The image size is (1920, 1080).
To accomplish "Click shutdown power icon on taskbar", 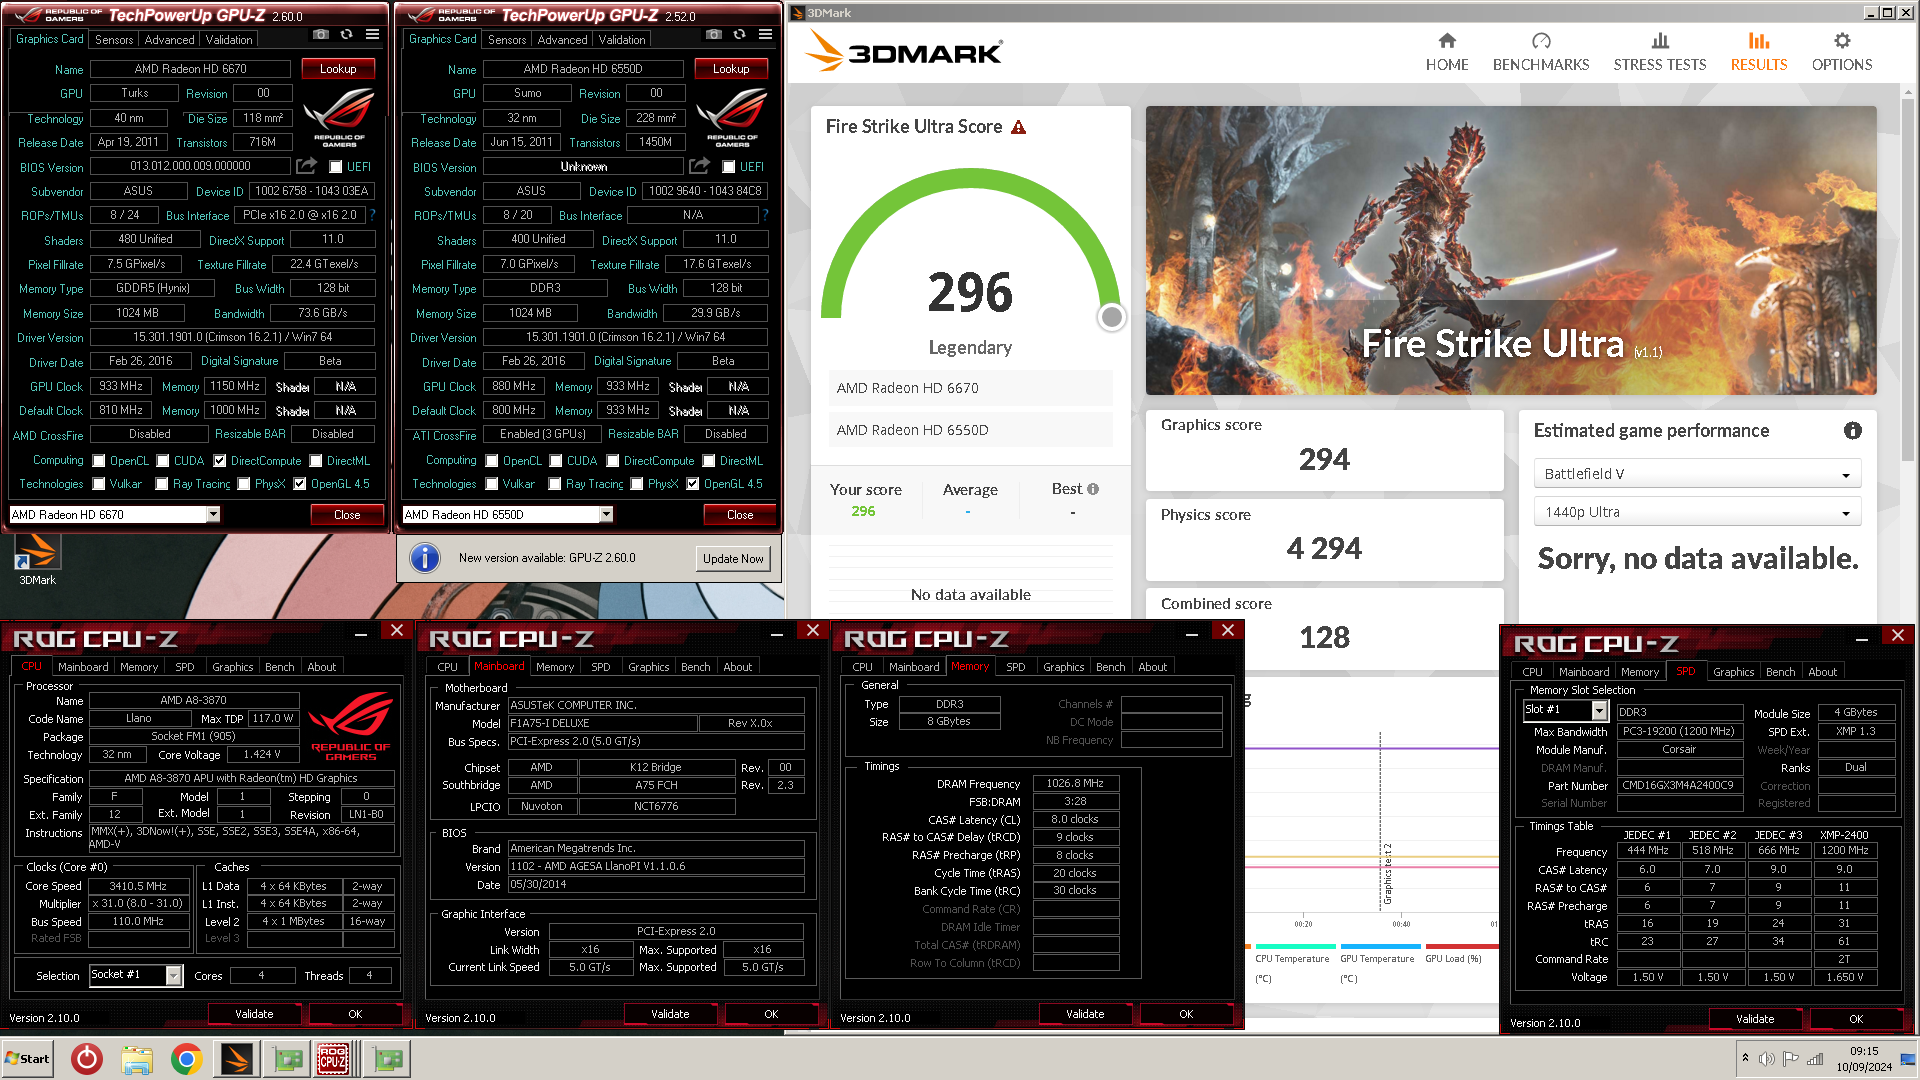I will point(87,1059).
